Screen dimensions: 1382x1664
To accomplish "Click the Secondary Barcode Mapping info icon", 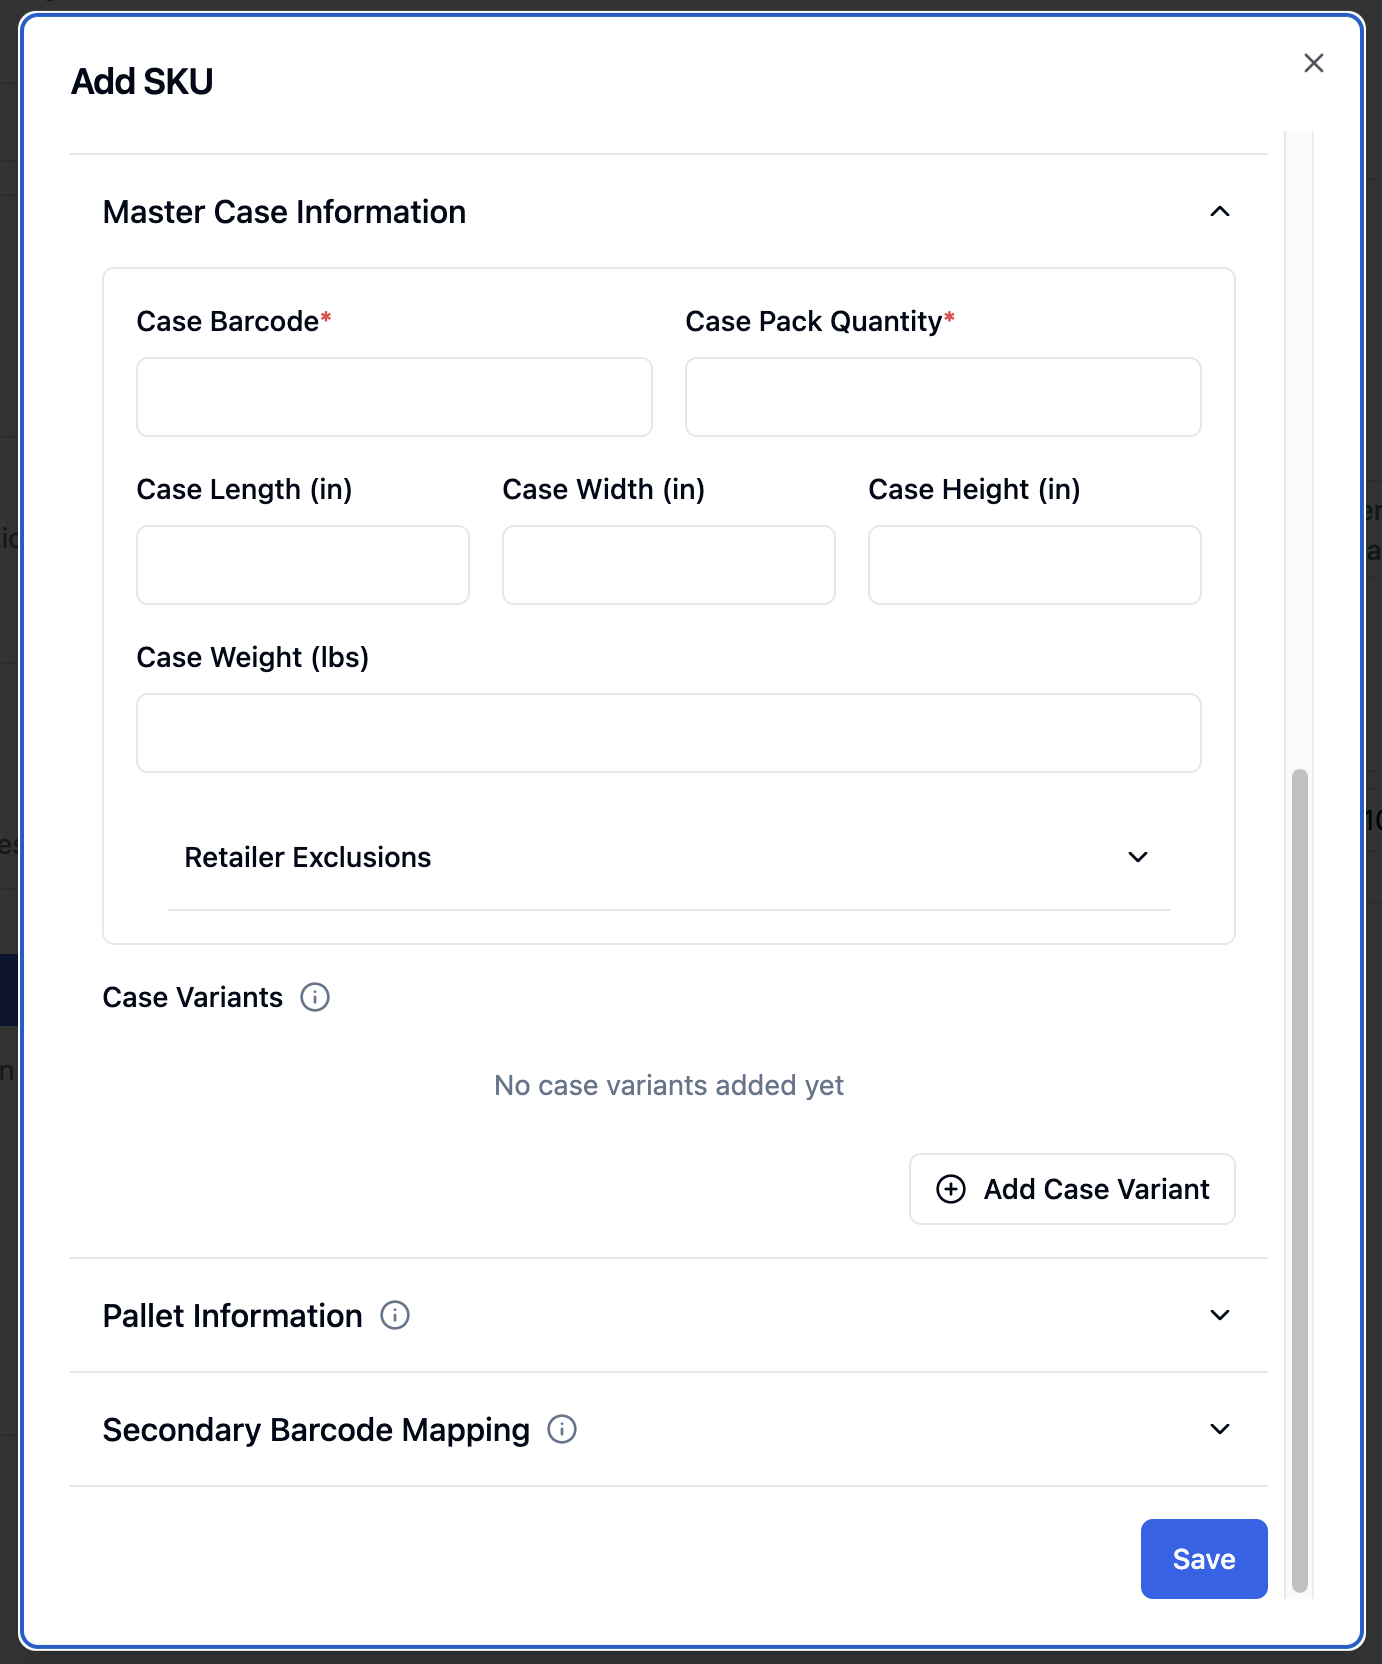I will tap(562, 1429).
